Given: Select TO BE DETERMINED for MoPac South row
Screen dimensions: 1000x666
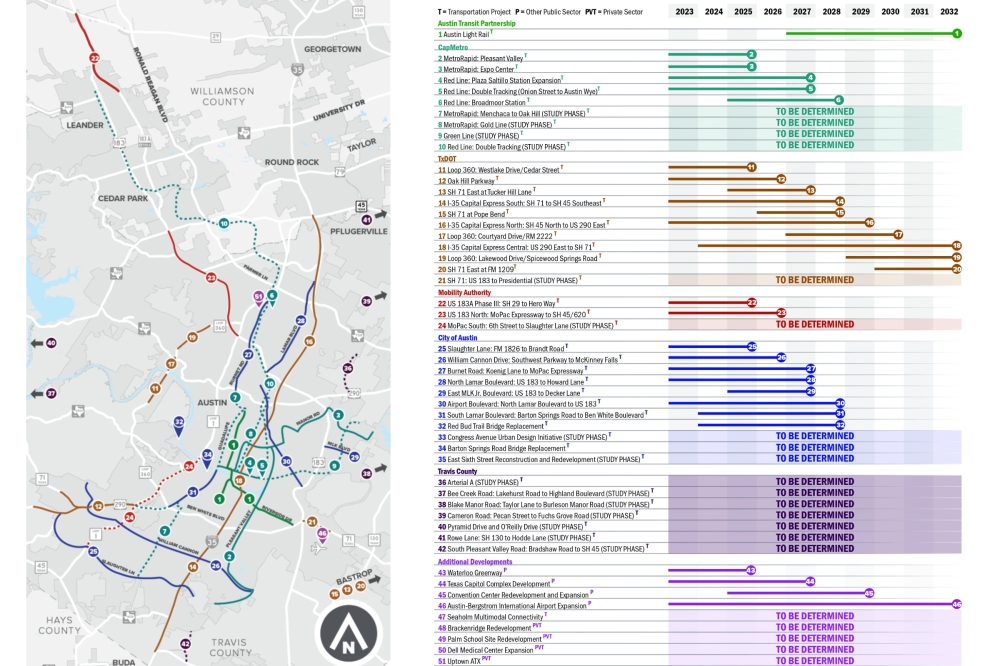Looking at the screenshot, I should click(x=814, y=325).
